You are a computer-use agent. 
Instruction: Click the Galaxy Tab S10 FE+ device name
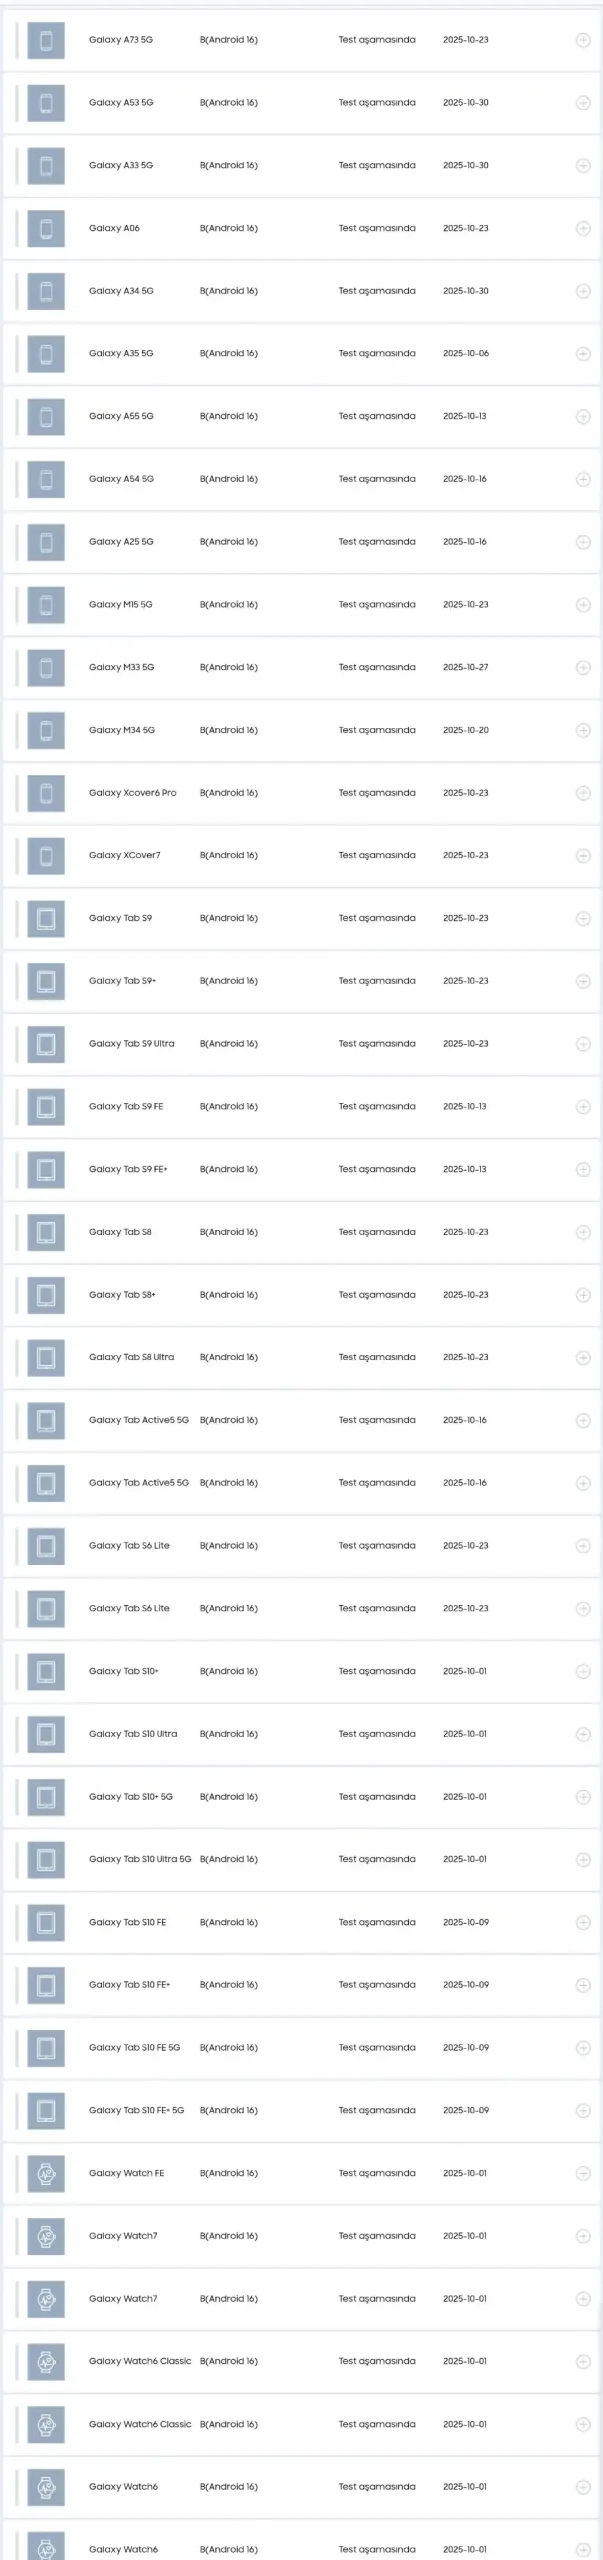pos(129,1985)
